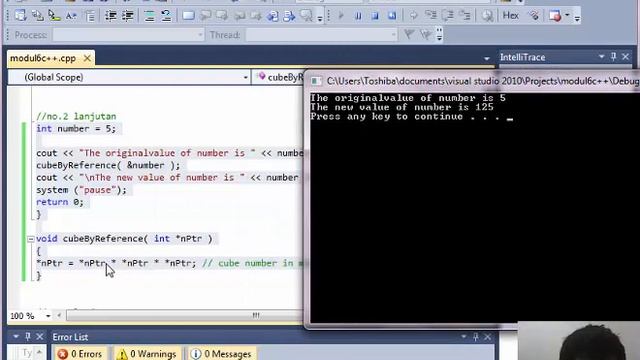Open the active documents list arrow
This screenshot has width=640, height=360.
487,58
